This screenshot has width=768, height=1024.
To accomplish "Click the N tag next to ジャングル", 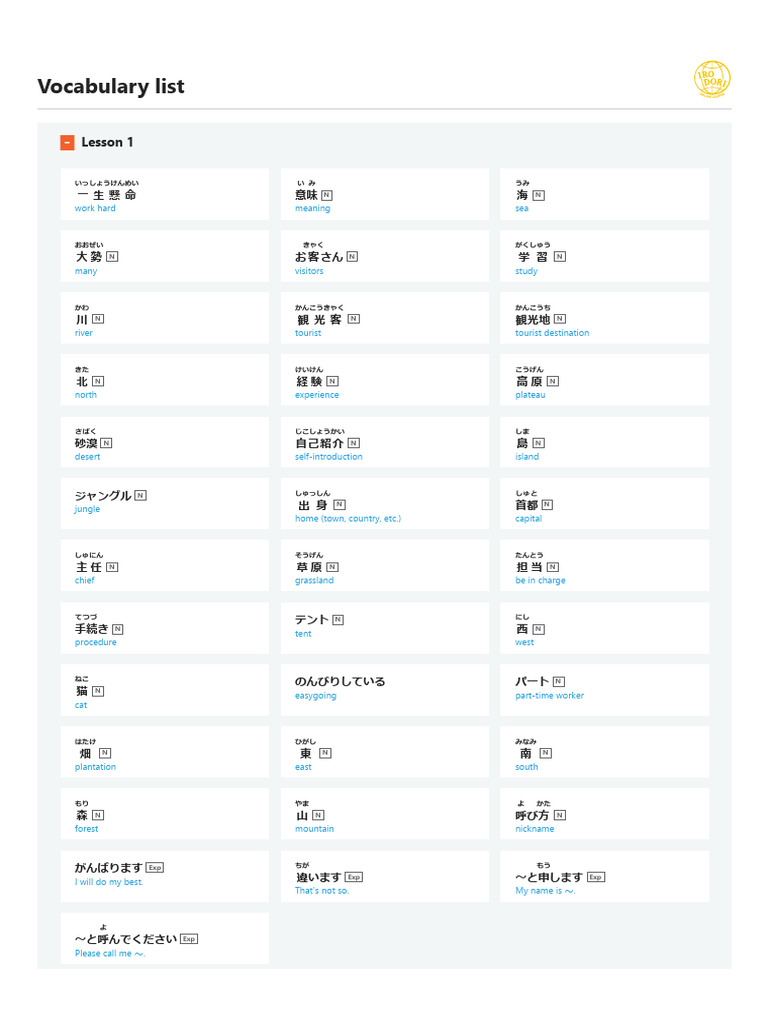I will point(140,495).
